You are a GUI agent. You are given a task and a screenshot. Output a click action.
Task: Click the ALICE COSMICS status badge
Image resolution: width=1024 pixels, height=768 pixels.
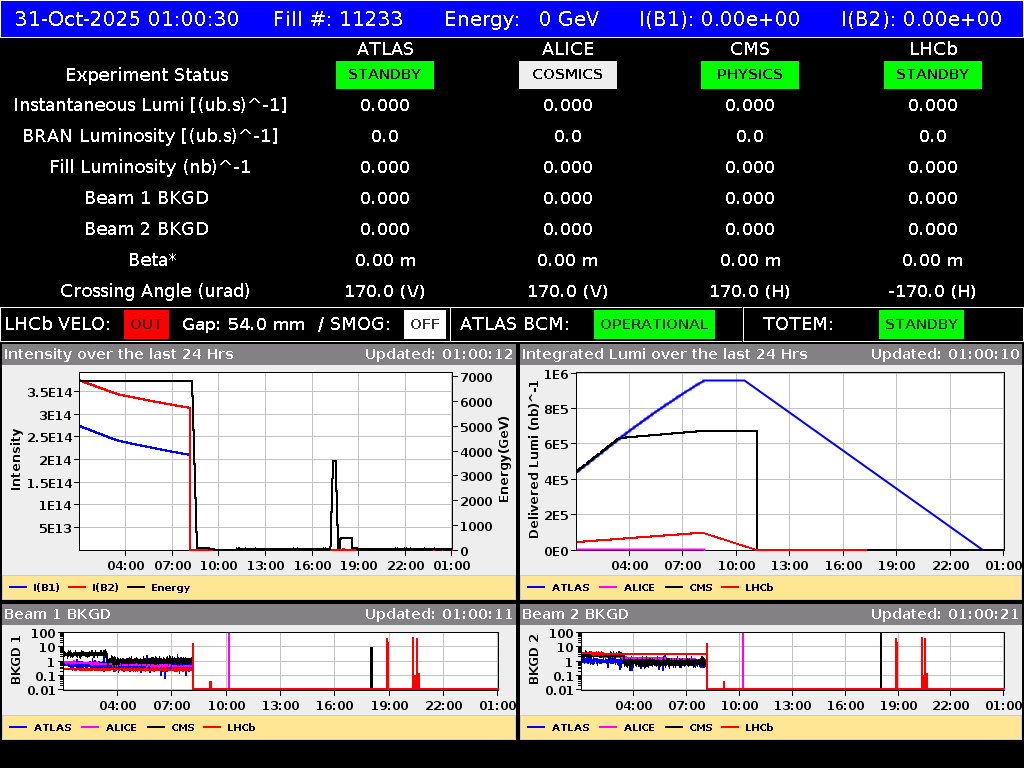click(567, 74)
